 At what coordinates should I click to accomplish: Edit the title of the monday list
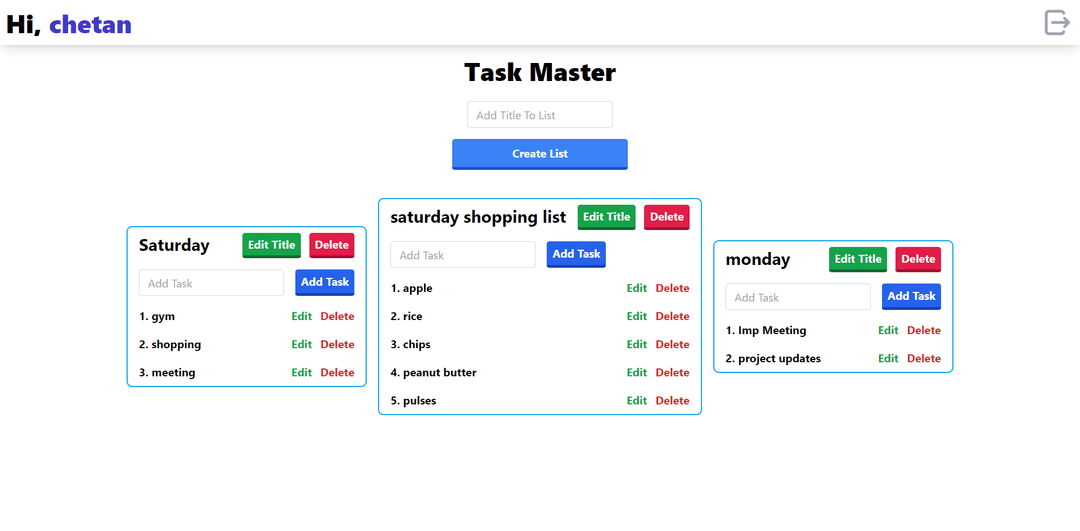point(858,260)
